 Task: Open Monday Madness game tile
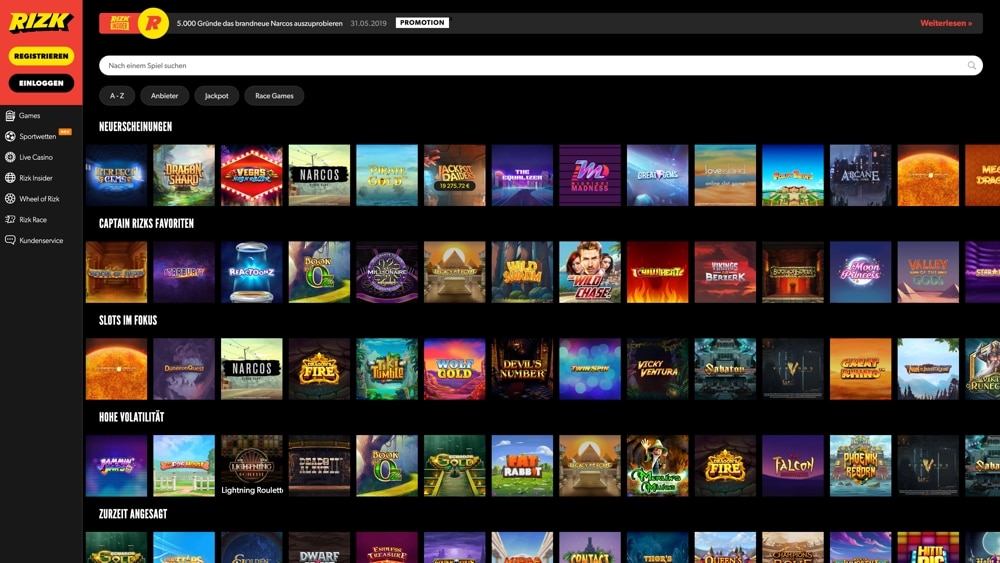[589, 175]
